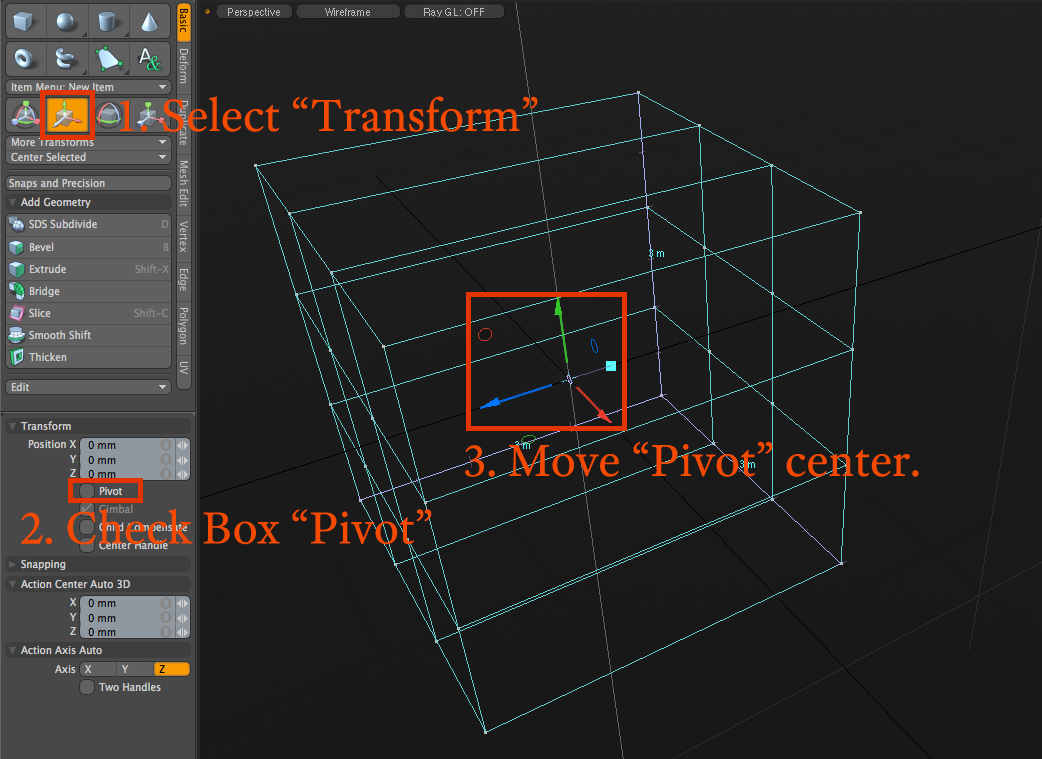Open the Item Menu: New Item dropdown
Image resolution: width=1042 pixels, height=759 pixels.
tap(88, 87)
